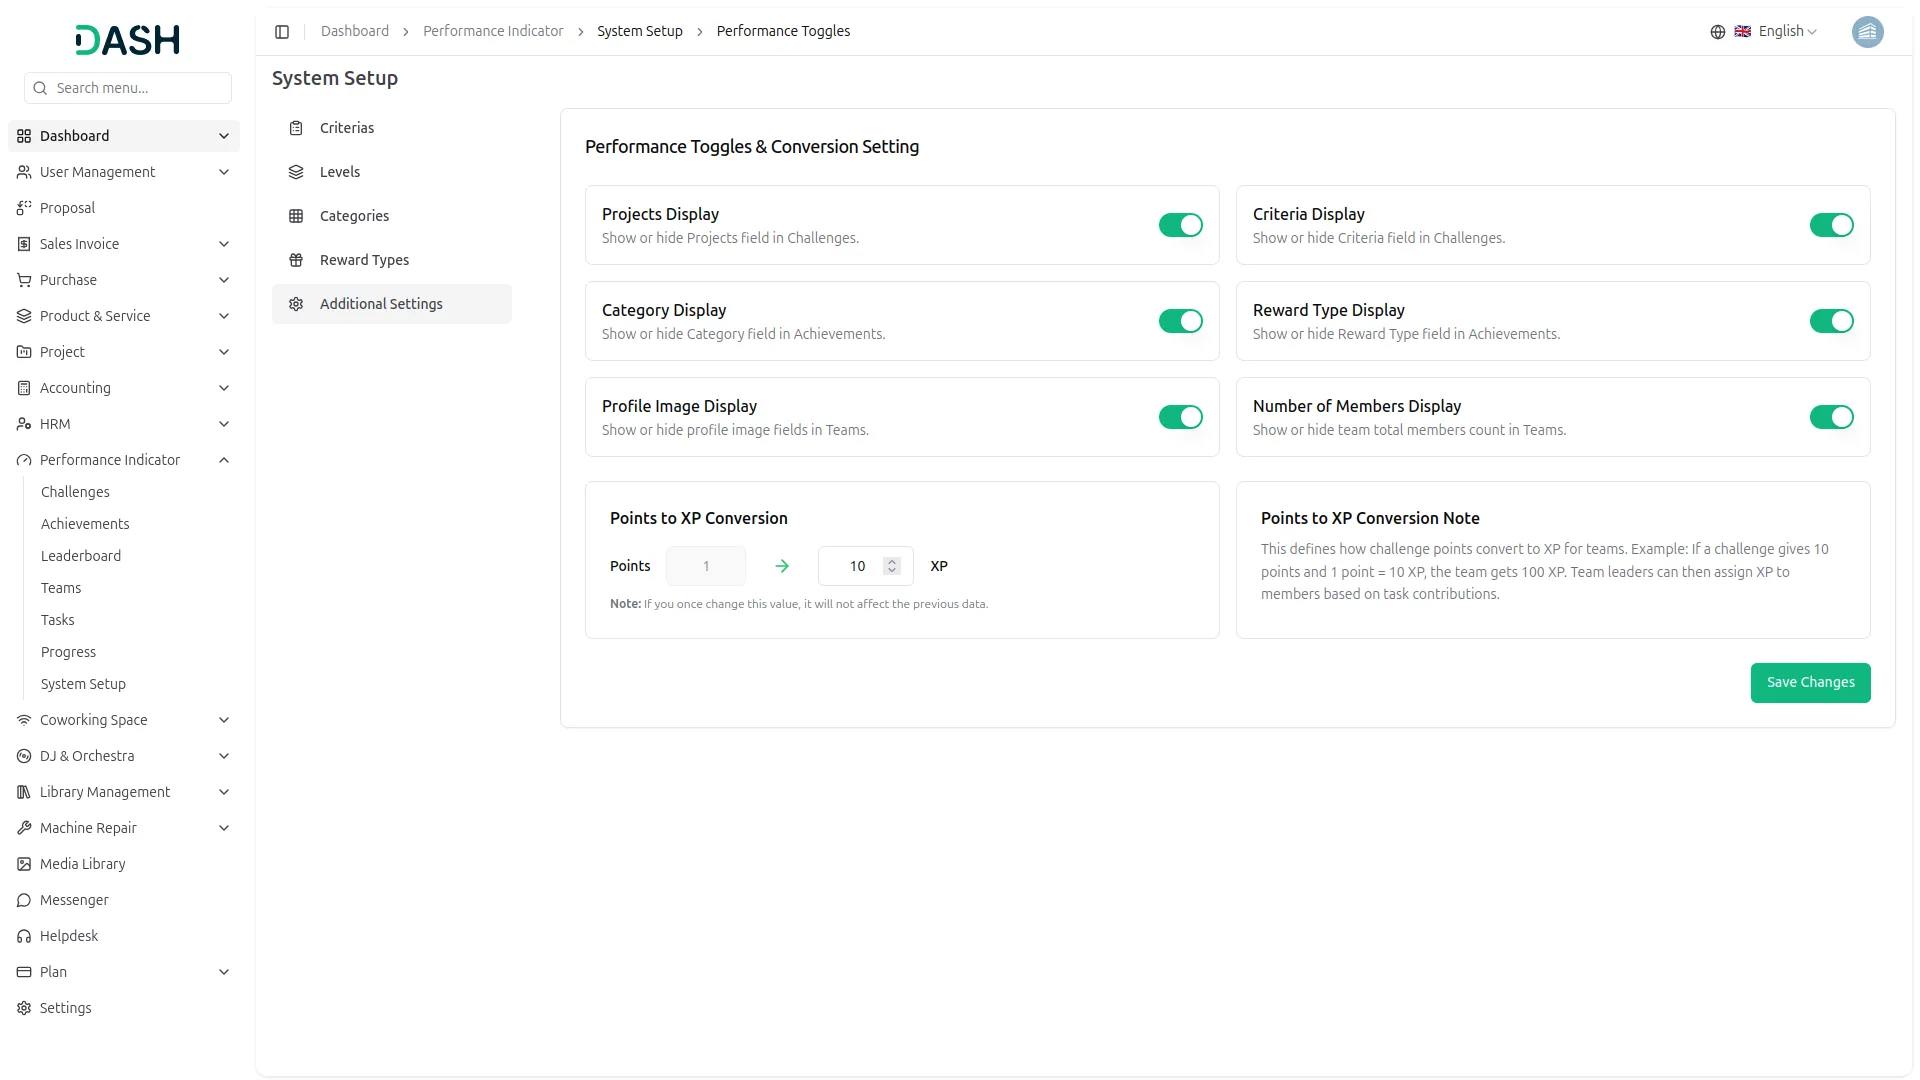Click the Save Changes button
The width and height of the screenshot is (1920, 1080).
click(x=1809, y=682)
